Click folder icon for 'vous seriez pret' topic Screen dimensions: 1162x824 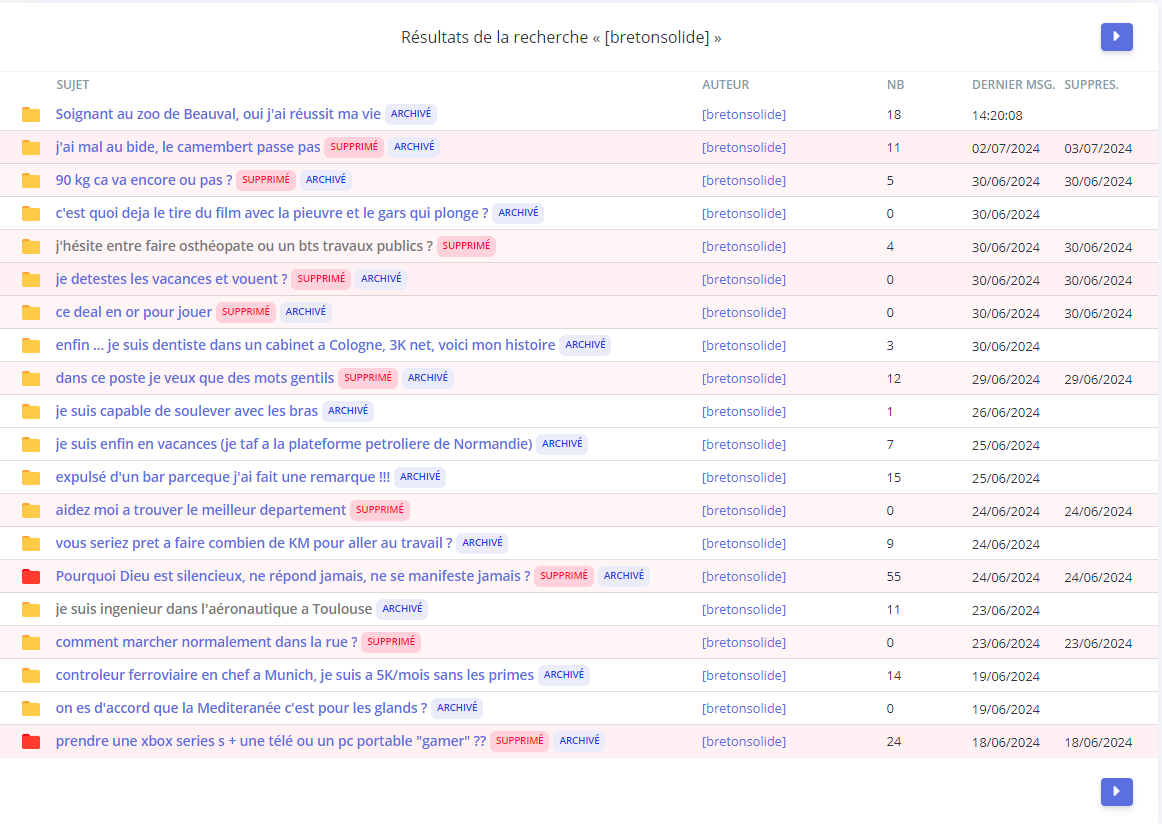click(31, 543)
